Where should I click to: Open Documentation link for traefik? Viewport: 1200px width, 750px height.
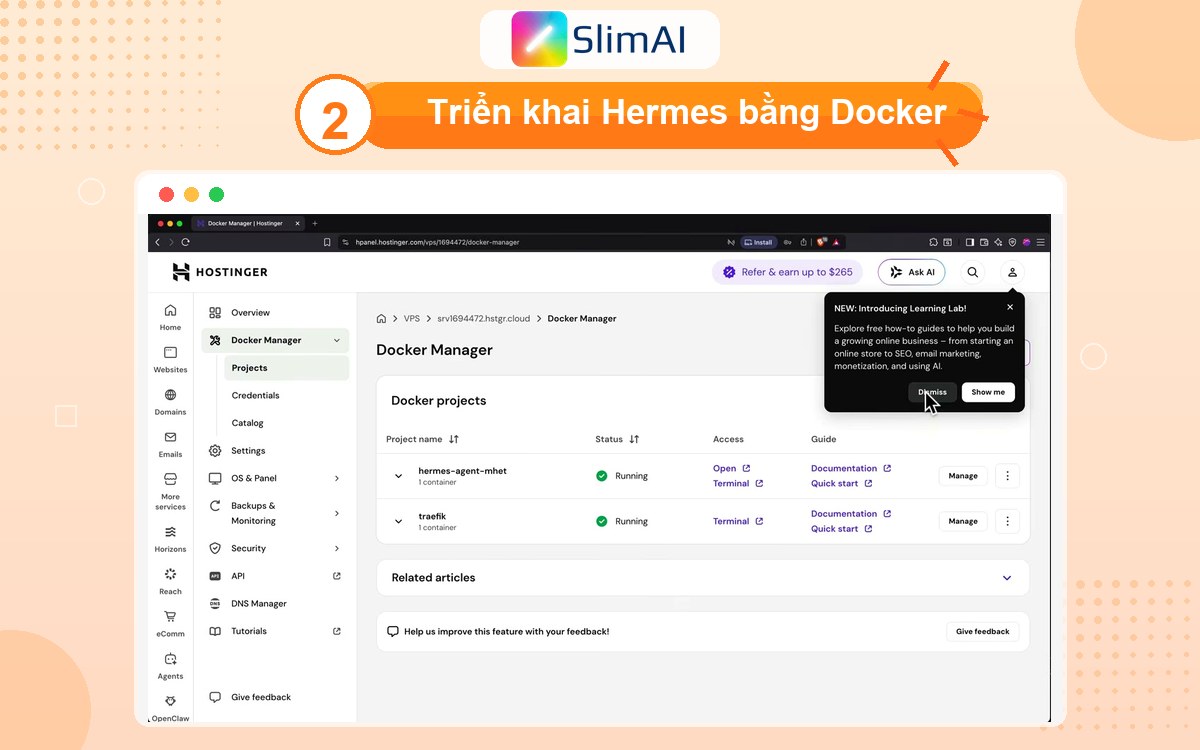click(851, 514)
